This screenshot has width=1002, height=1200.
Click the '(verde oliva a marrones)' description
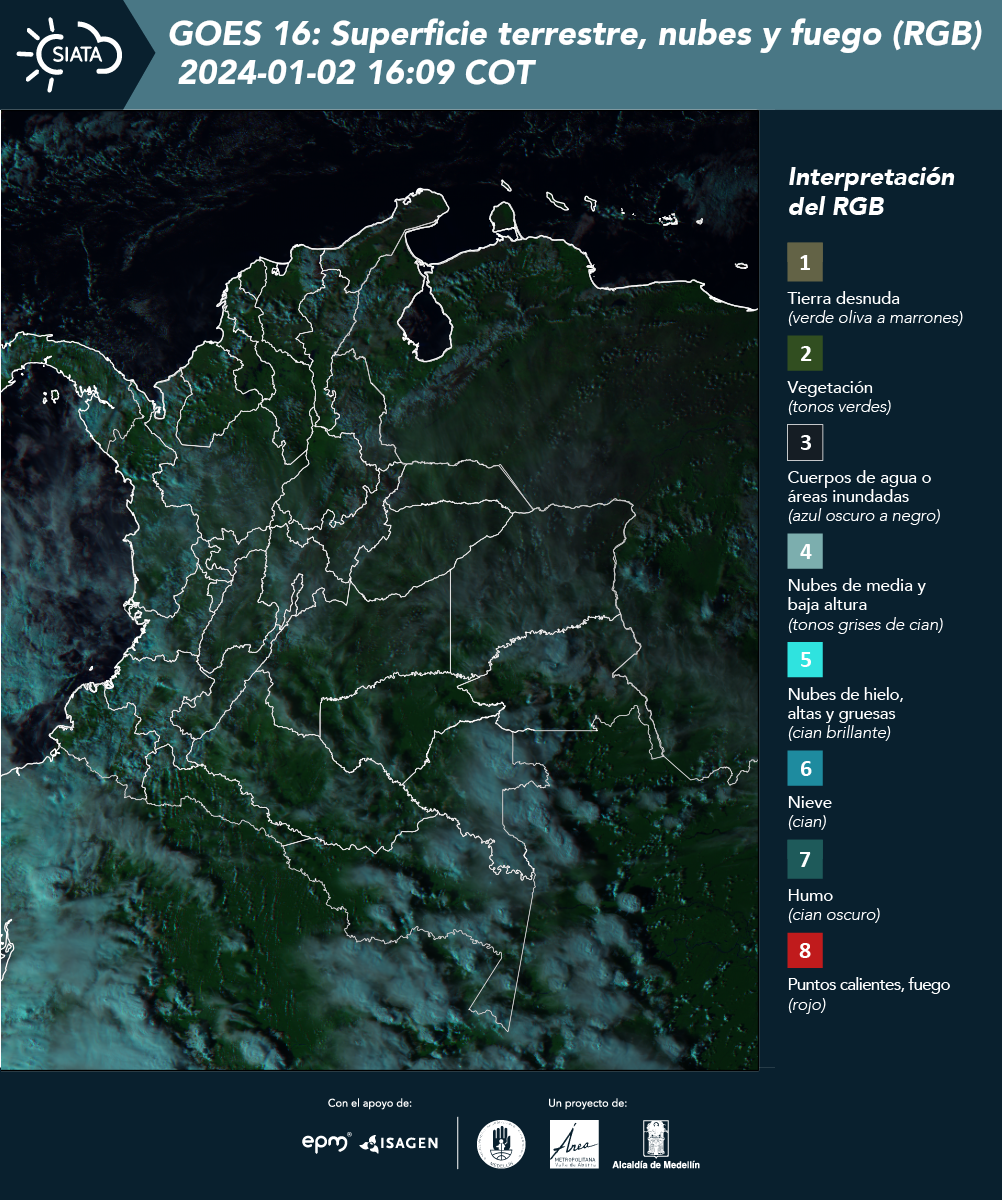875,318
